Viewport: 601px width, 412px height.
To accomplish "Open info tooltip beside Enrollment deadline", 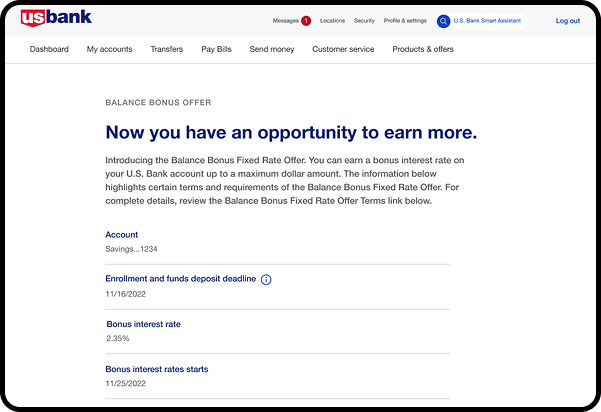I will [266, 280].
